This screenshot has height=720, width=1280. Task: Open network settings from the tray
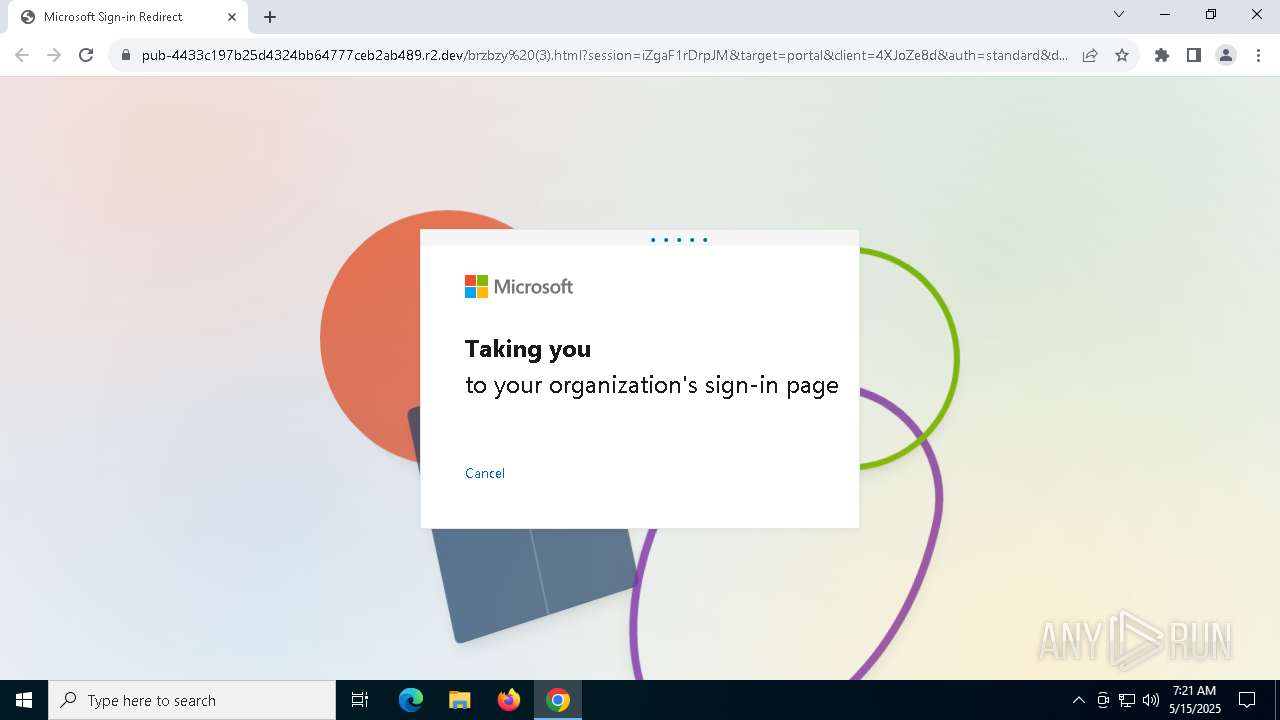coord(1127,700)
